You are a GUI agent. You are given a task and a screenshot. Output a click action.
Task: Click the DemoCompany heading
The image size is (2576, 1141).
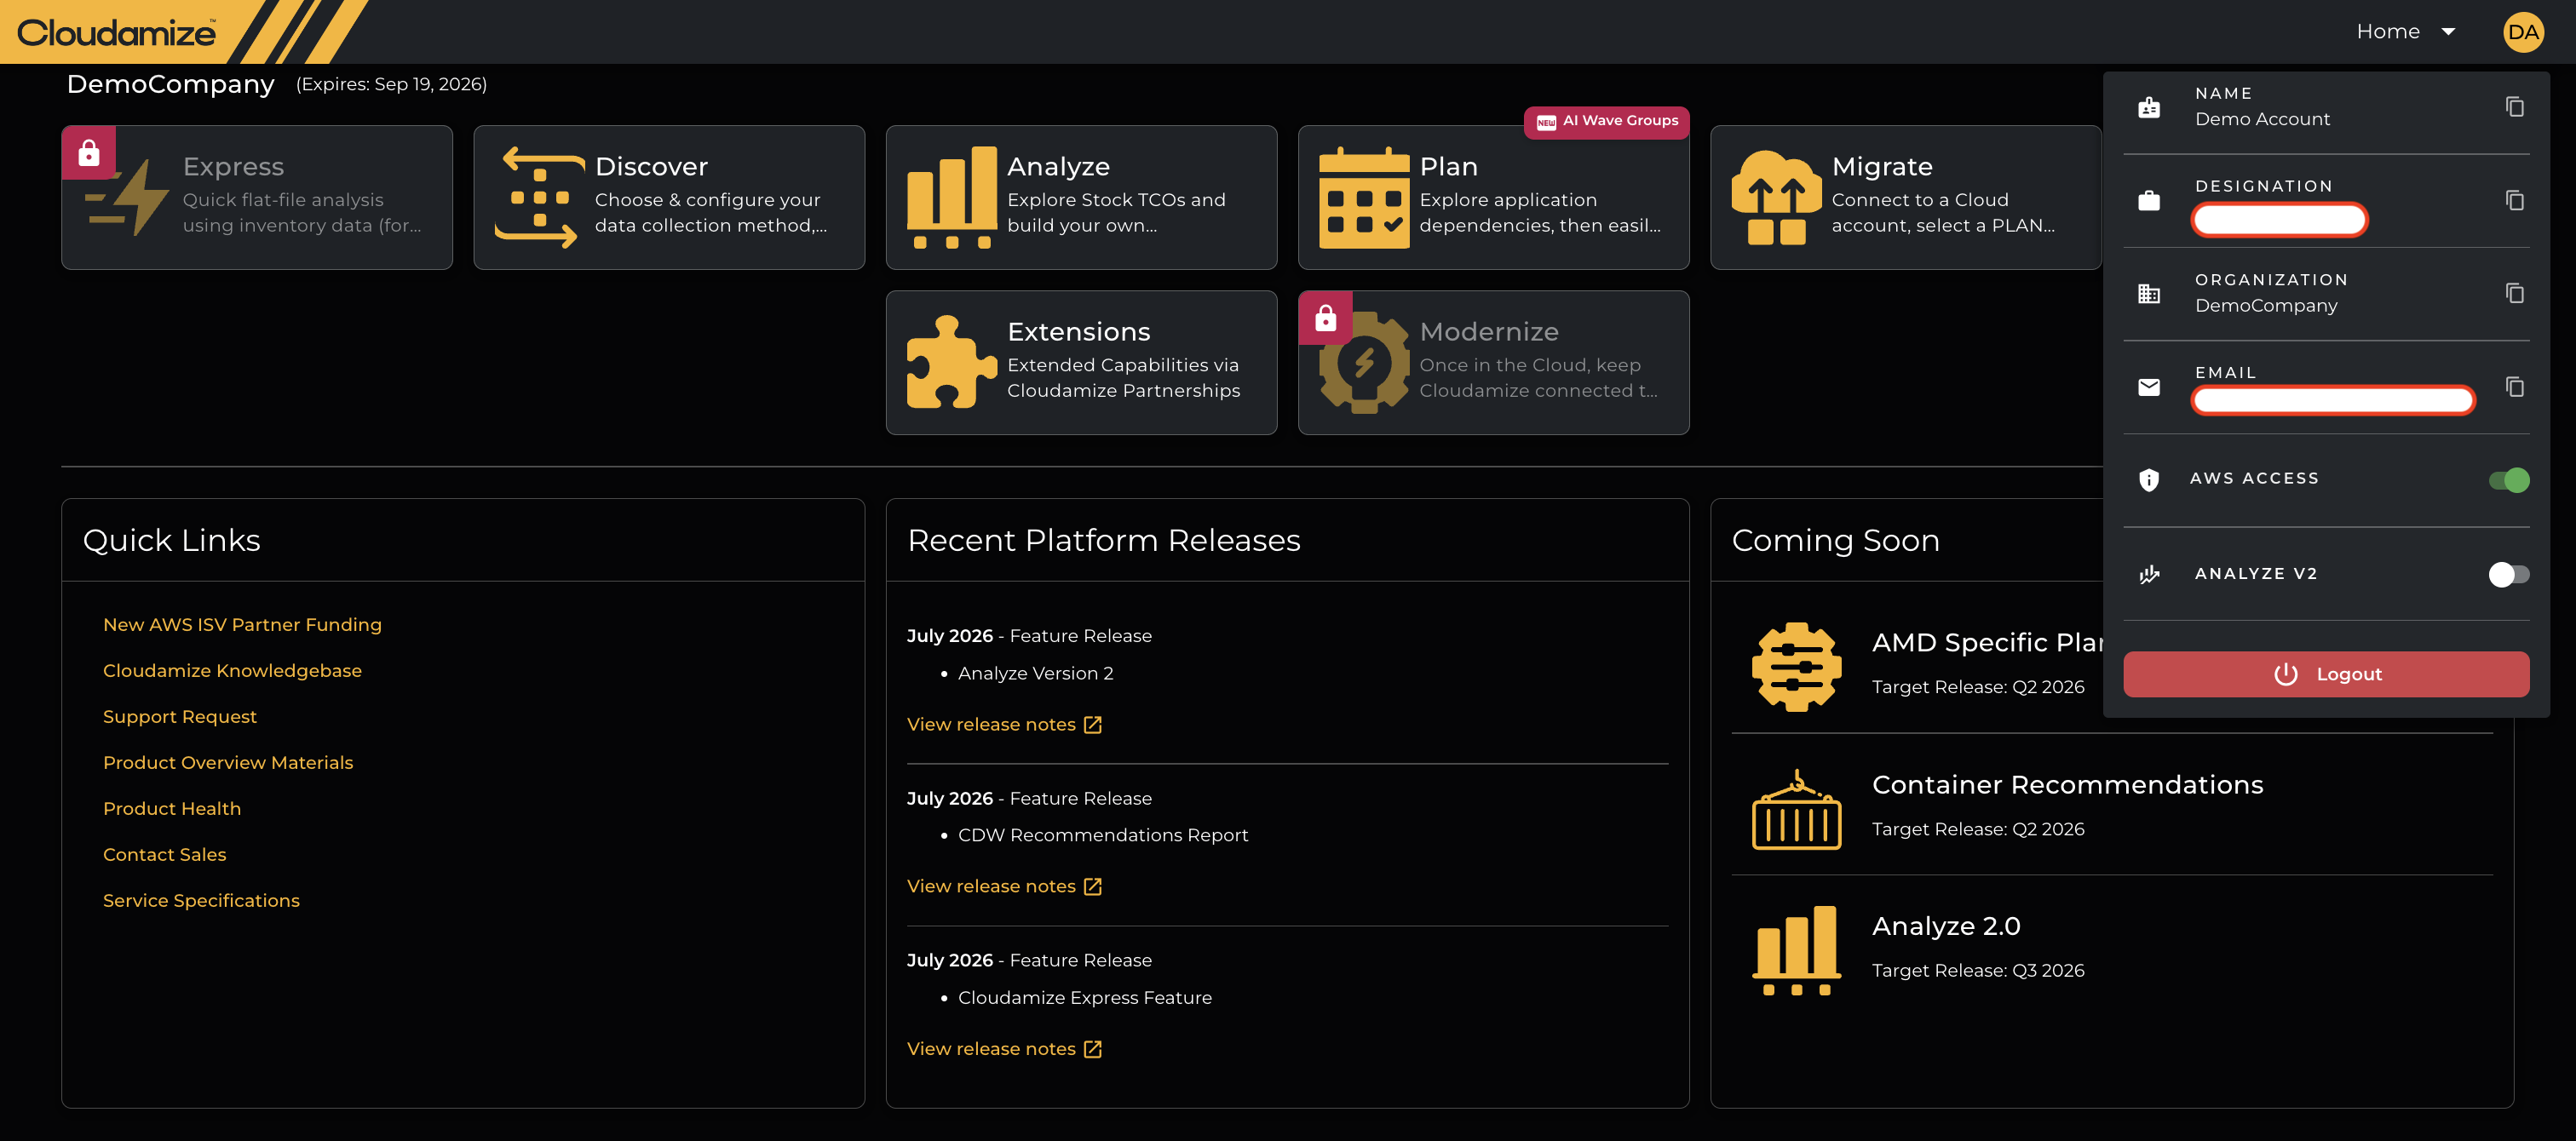click(x=170, y=84)
